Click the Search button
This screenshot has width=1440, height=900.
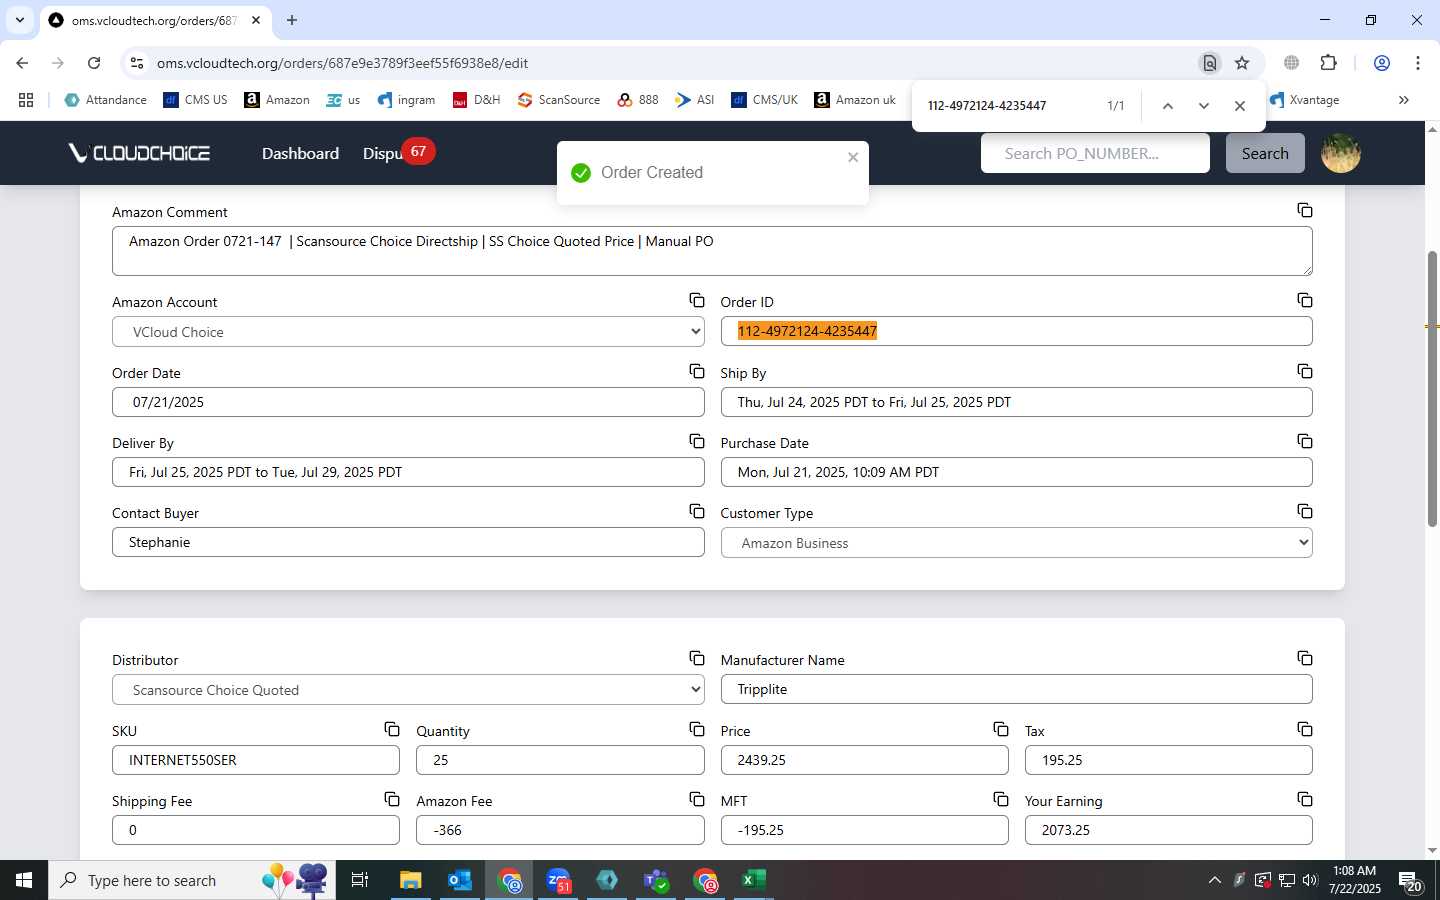tap(1265, 153)
